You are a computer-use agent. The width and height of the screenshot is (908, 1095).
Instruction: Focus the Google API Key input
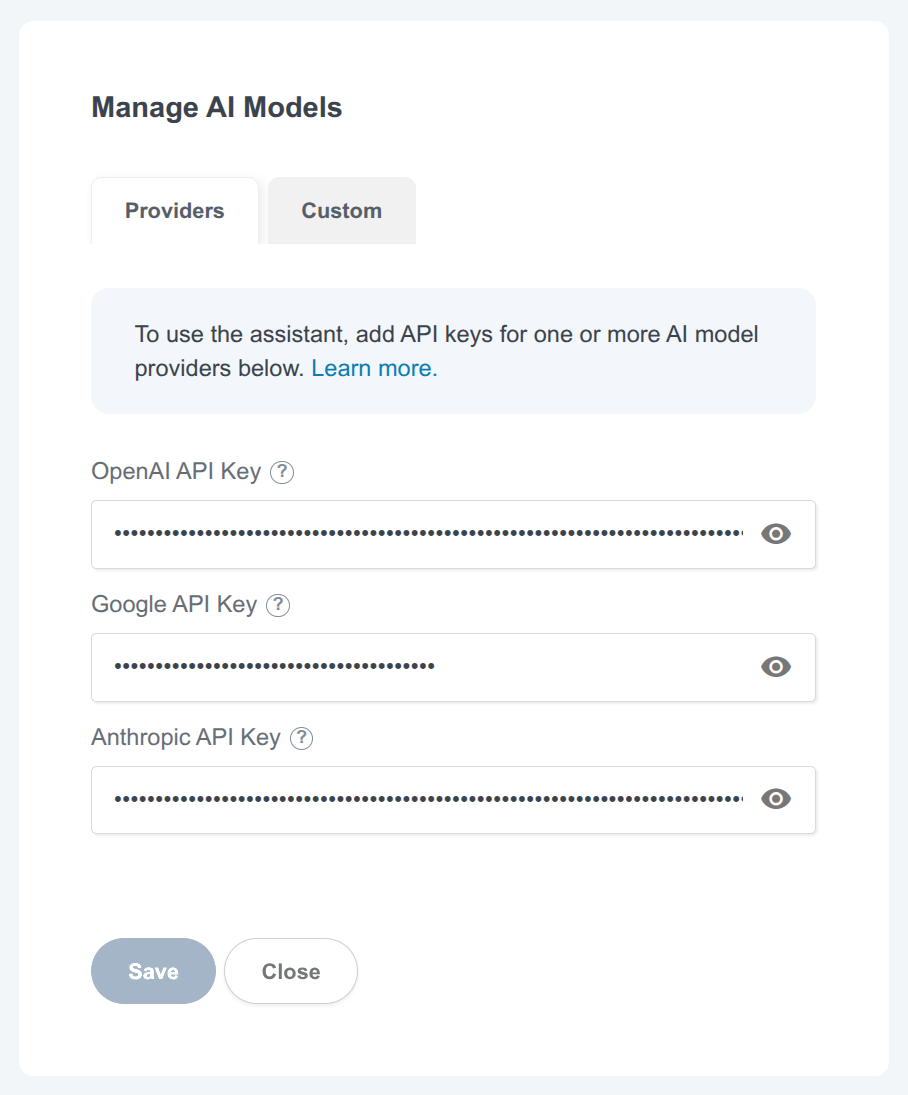400,667
